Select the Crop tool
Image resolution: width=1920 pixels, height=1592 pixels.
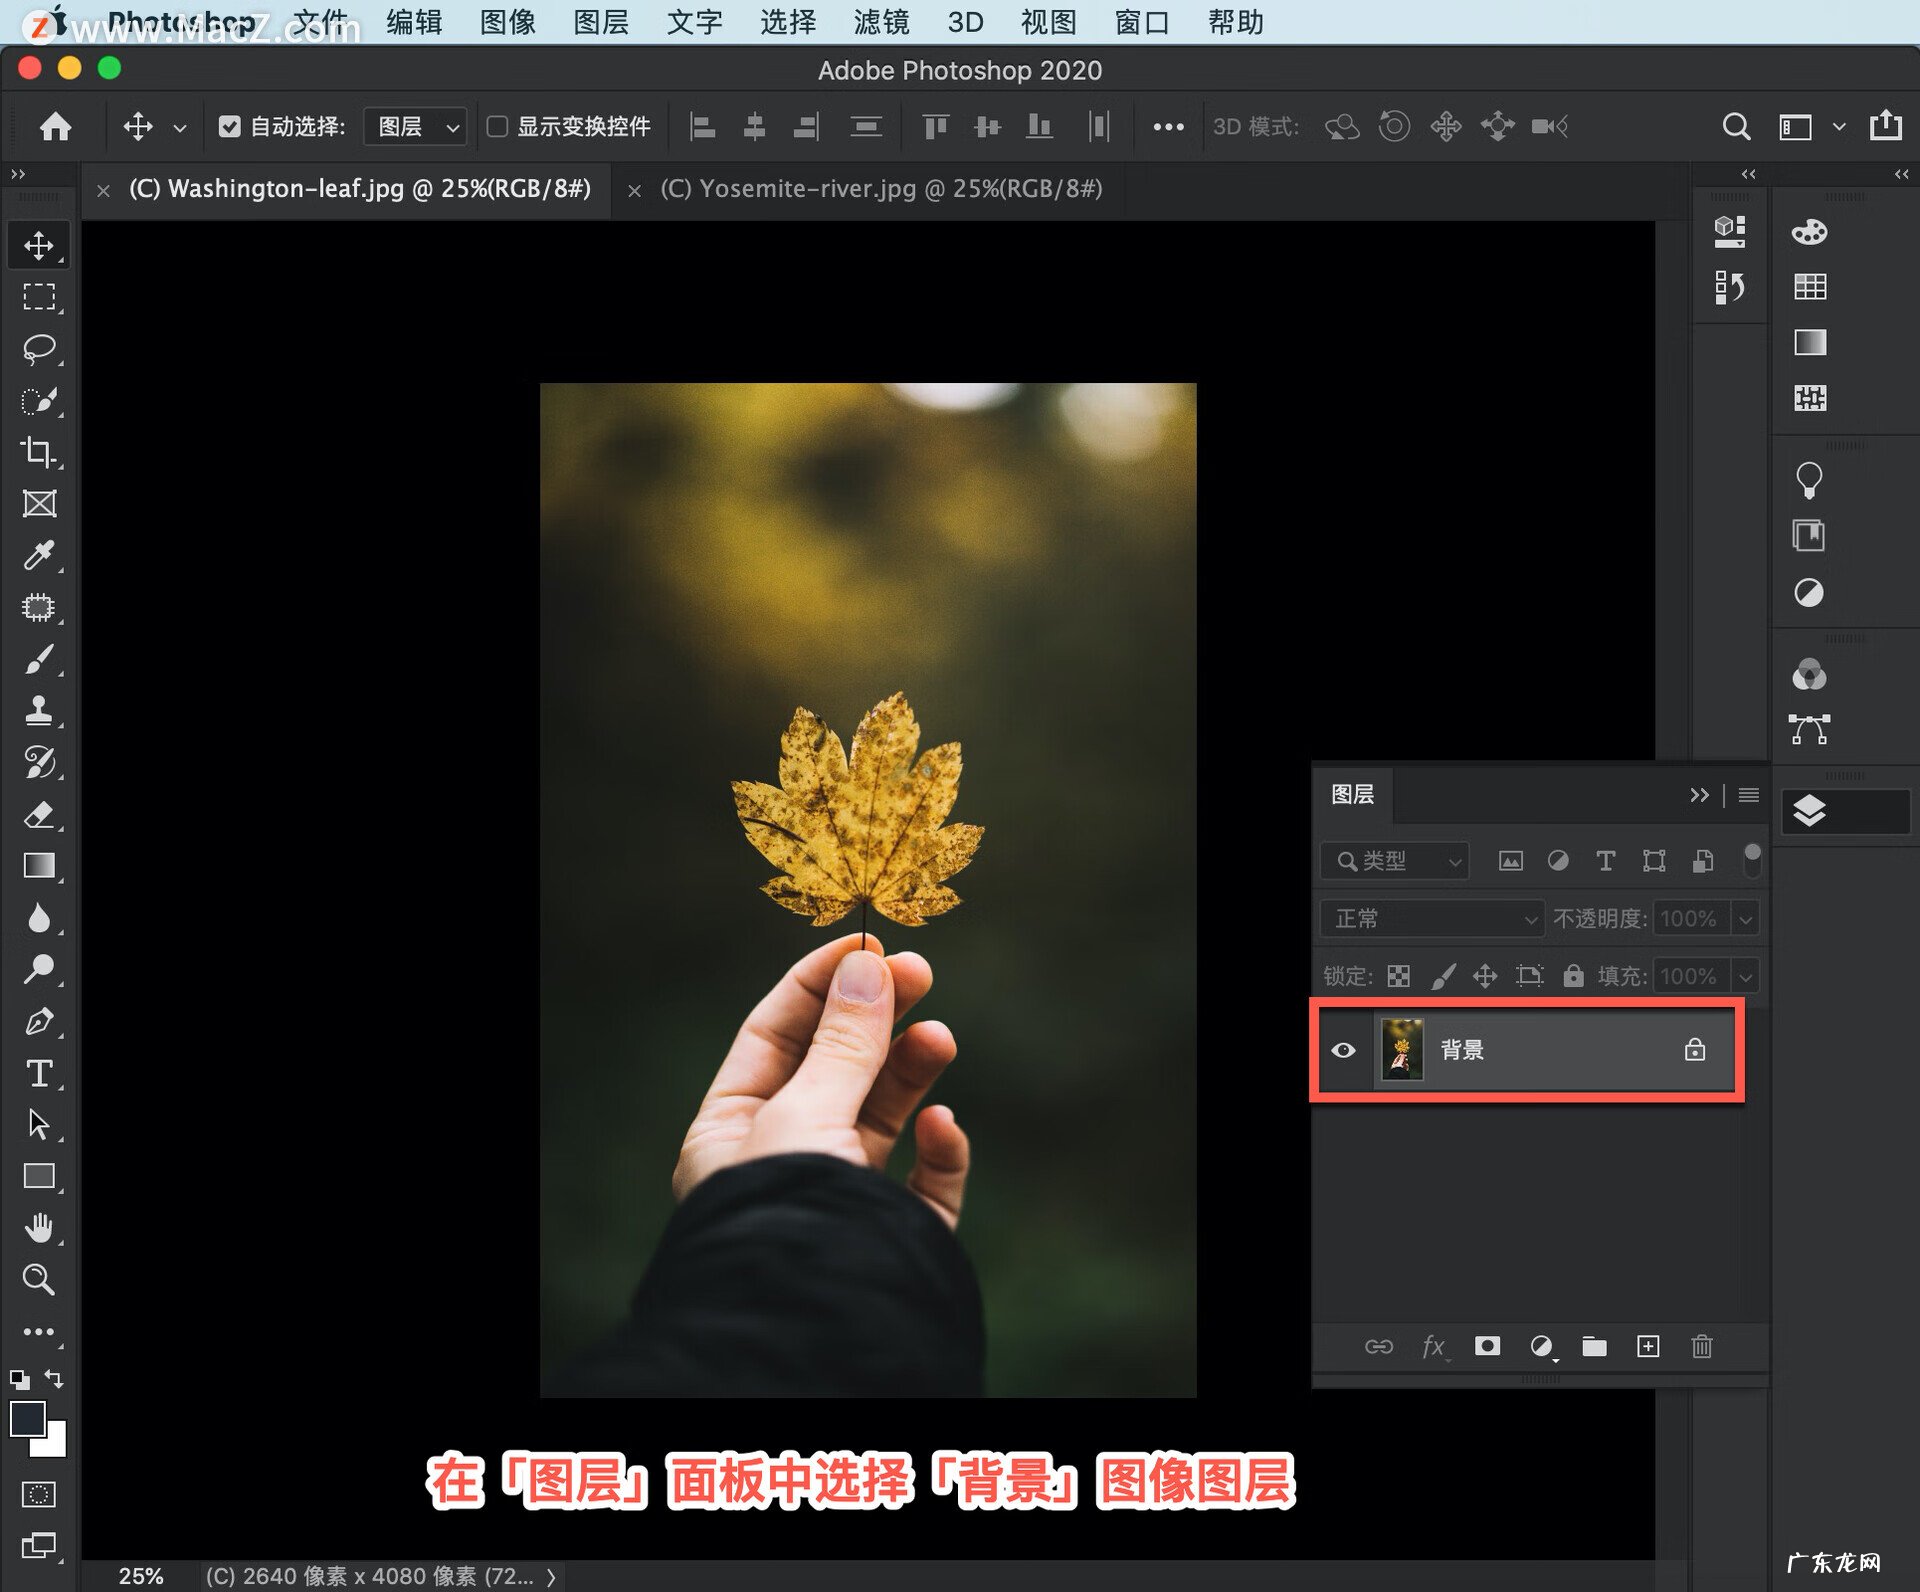tap(39, 452)
